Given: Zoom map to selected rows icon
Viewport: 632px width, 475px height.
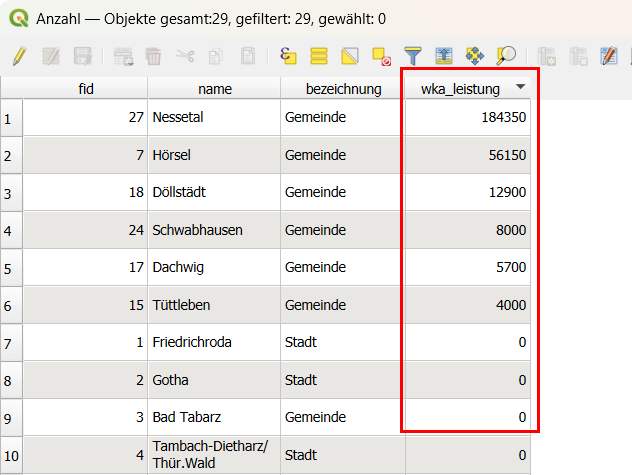Looking at the screenshot, I should (x=506, y=56).
